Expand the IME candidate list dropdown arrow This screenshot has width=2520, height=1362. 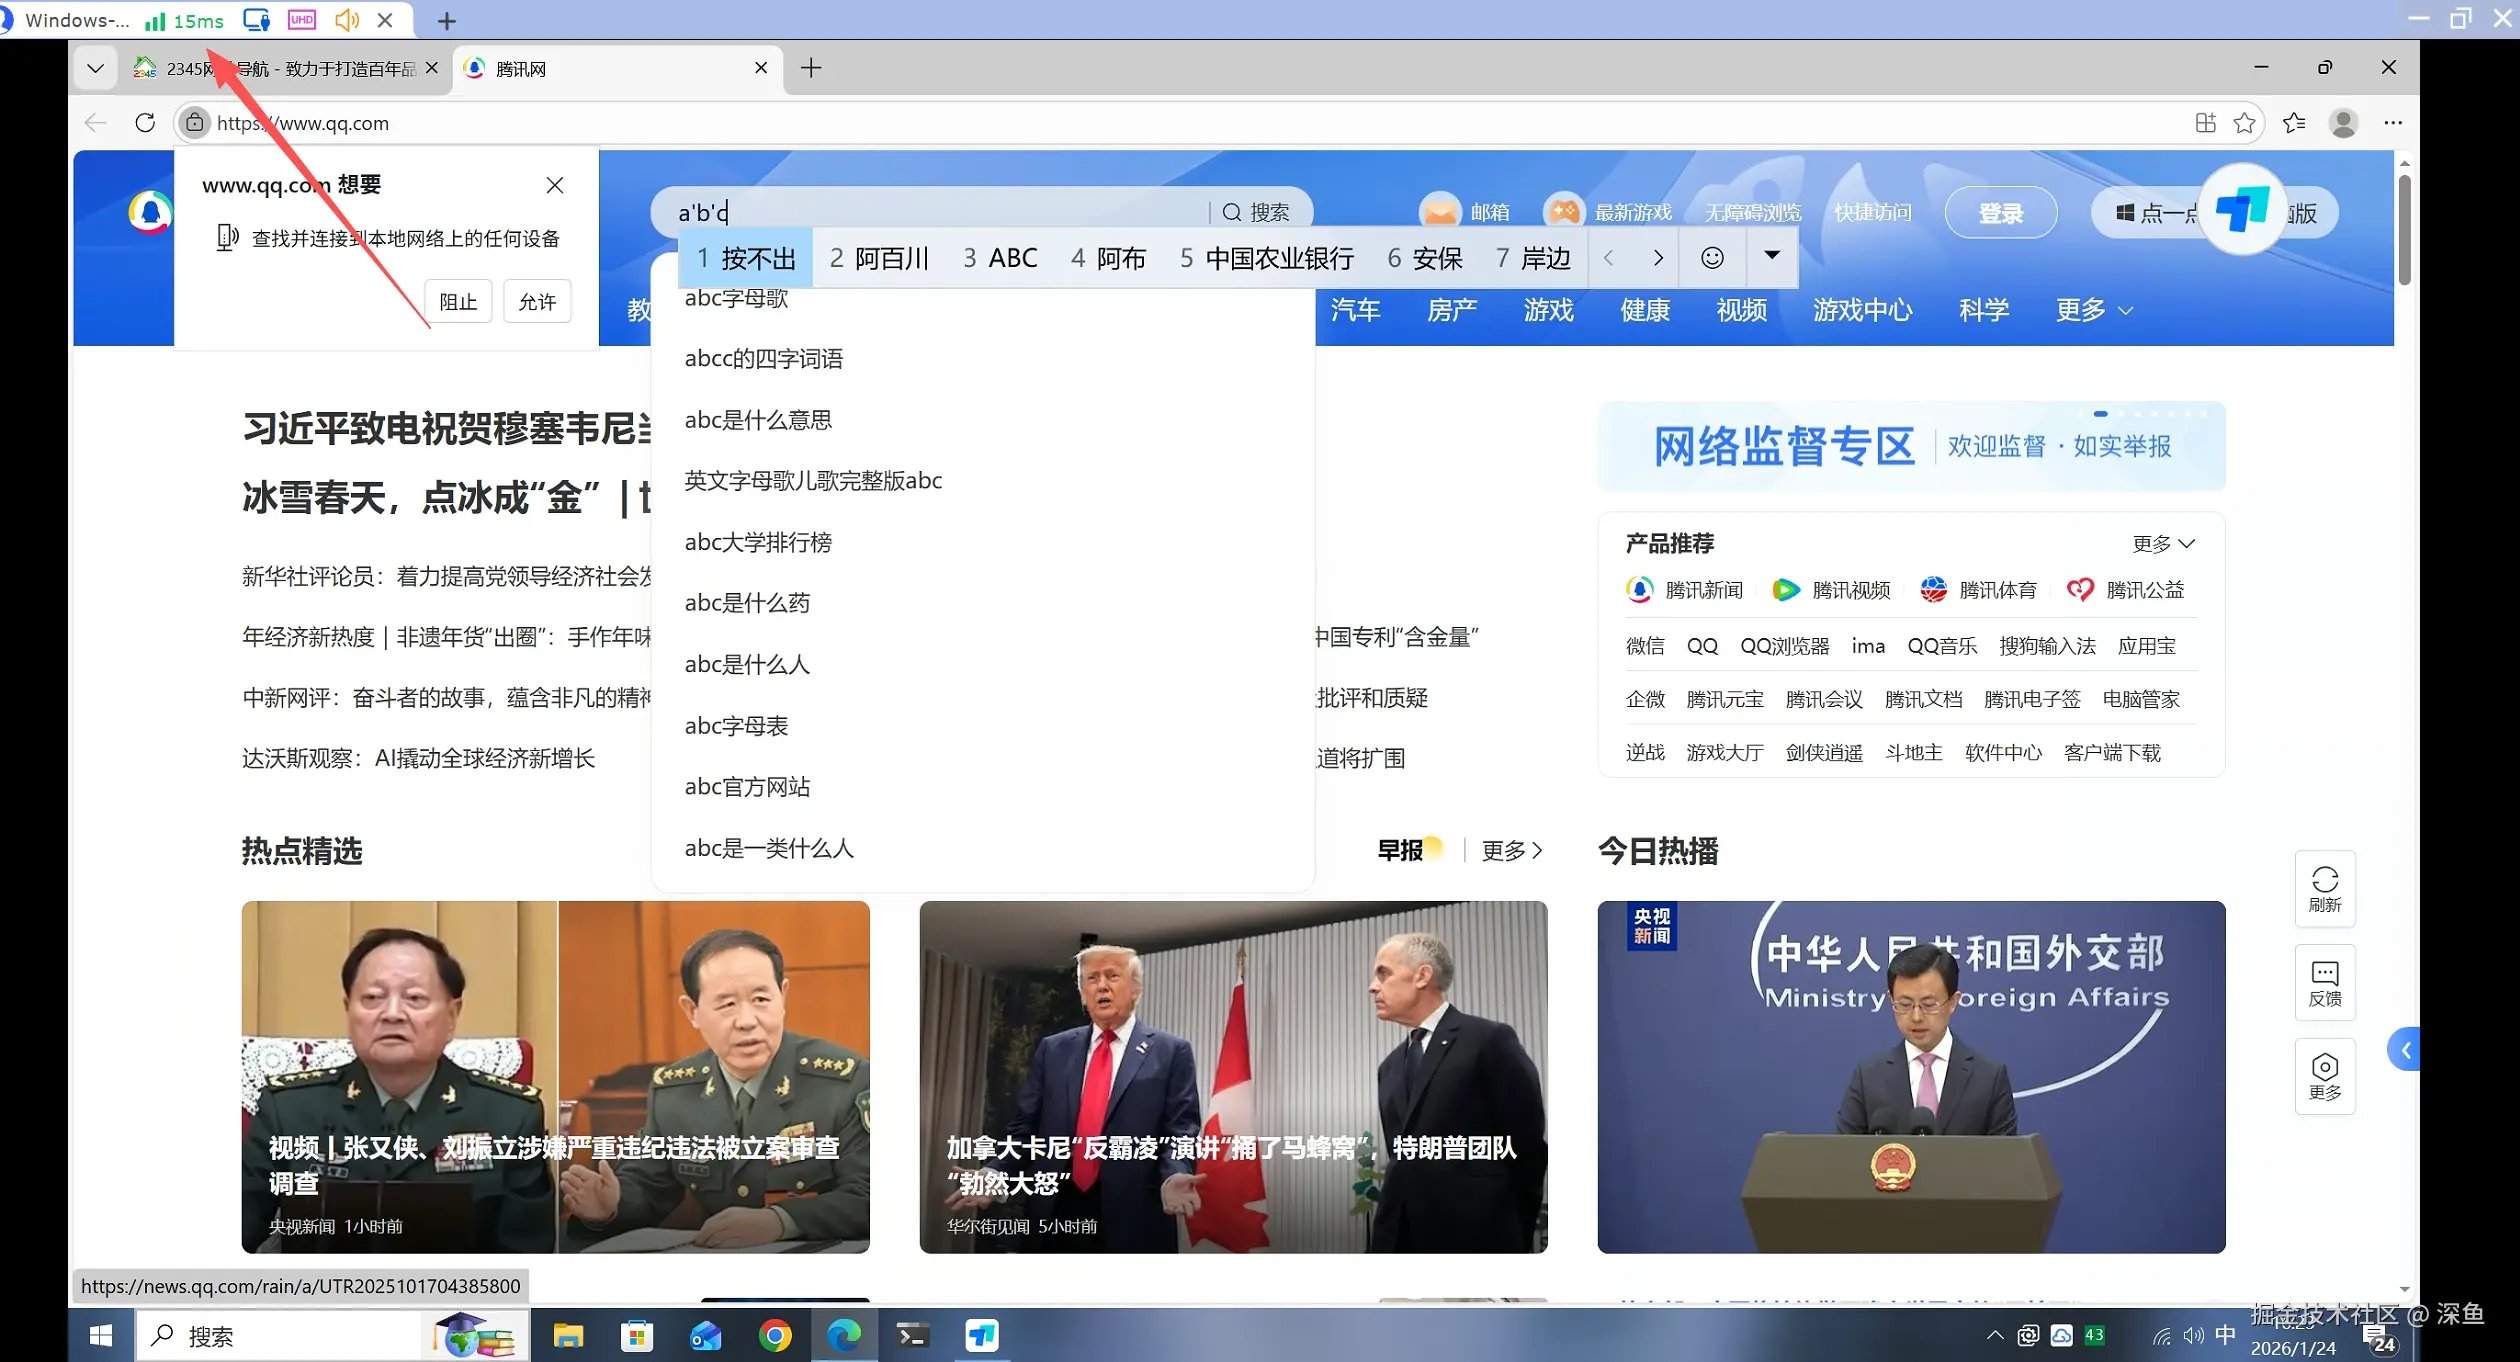(x=1771, y=256)
